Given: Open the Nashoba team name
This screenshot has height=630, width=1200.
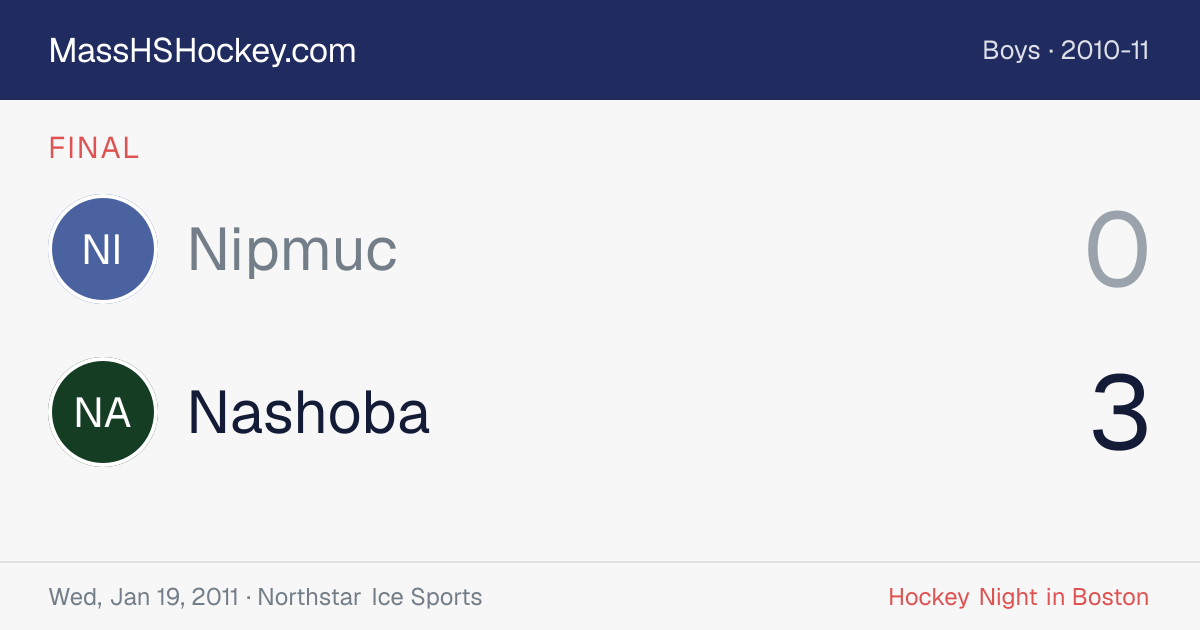Looking at the screenshot, I should [x=308, y=412].
